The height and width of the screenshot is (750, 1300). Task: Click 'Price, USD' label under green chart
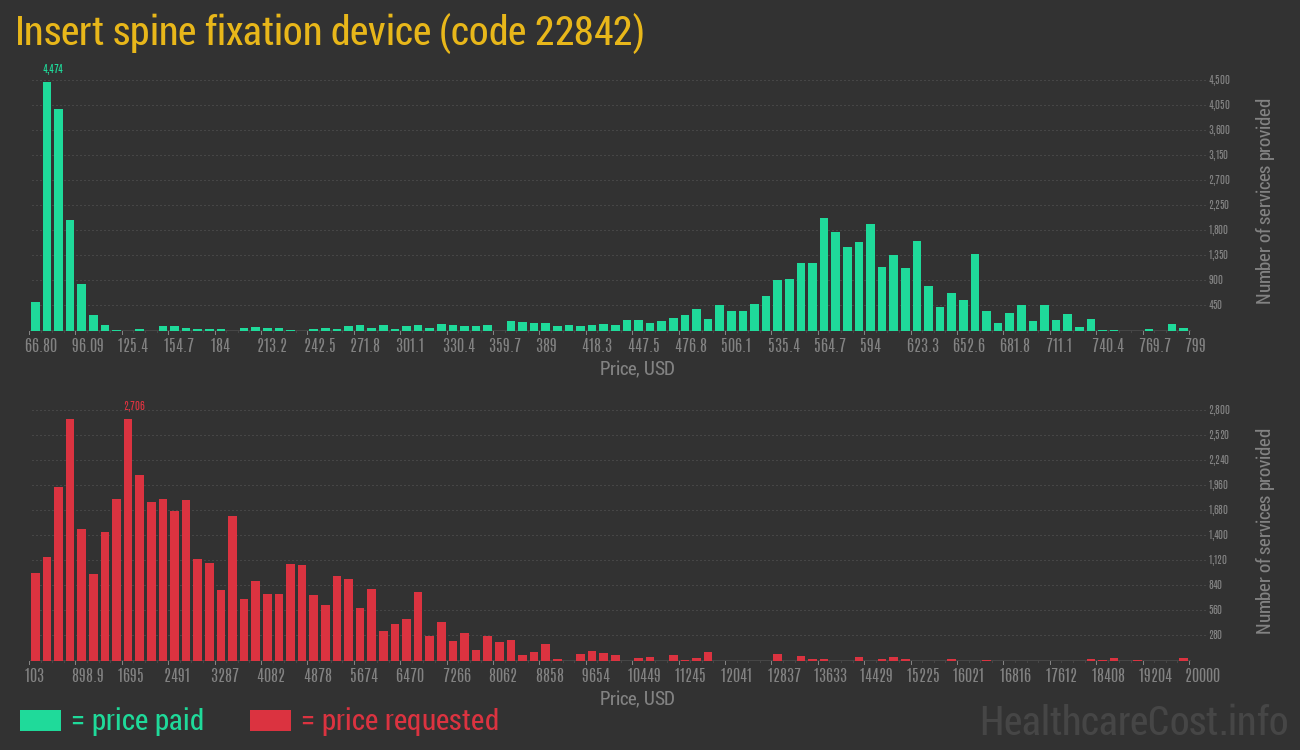point(637,369)
